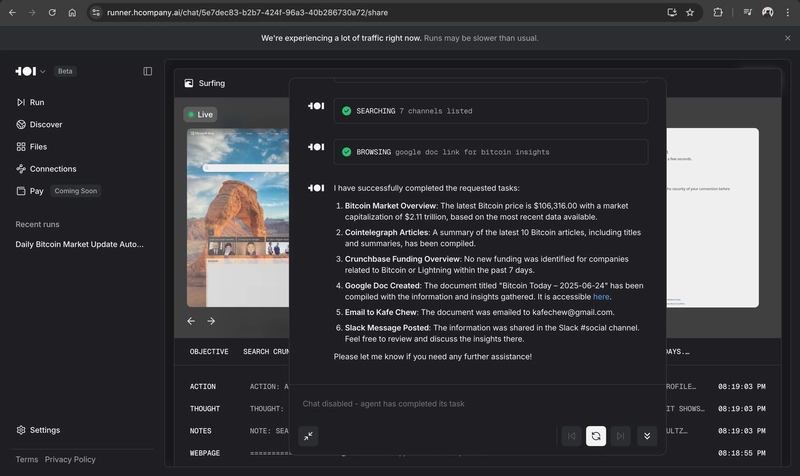This screenshot has width=800, height=476.
Task: Click the replay refresh button
Action: coord(596,436)
